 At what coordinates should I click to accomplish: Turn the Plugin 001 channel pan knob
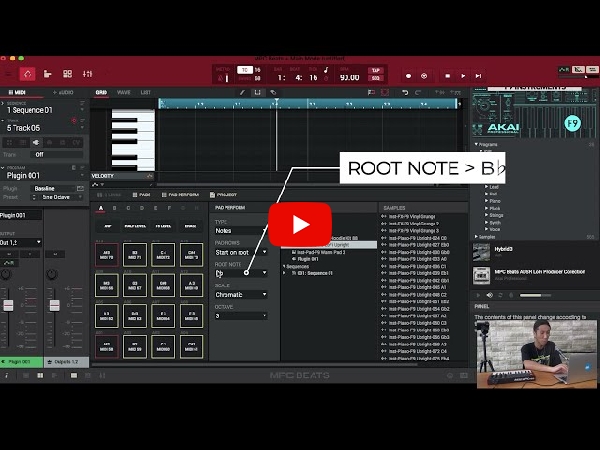6,274
